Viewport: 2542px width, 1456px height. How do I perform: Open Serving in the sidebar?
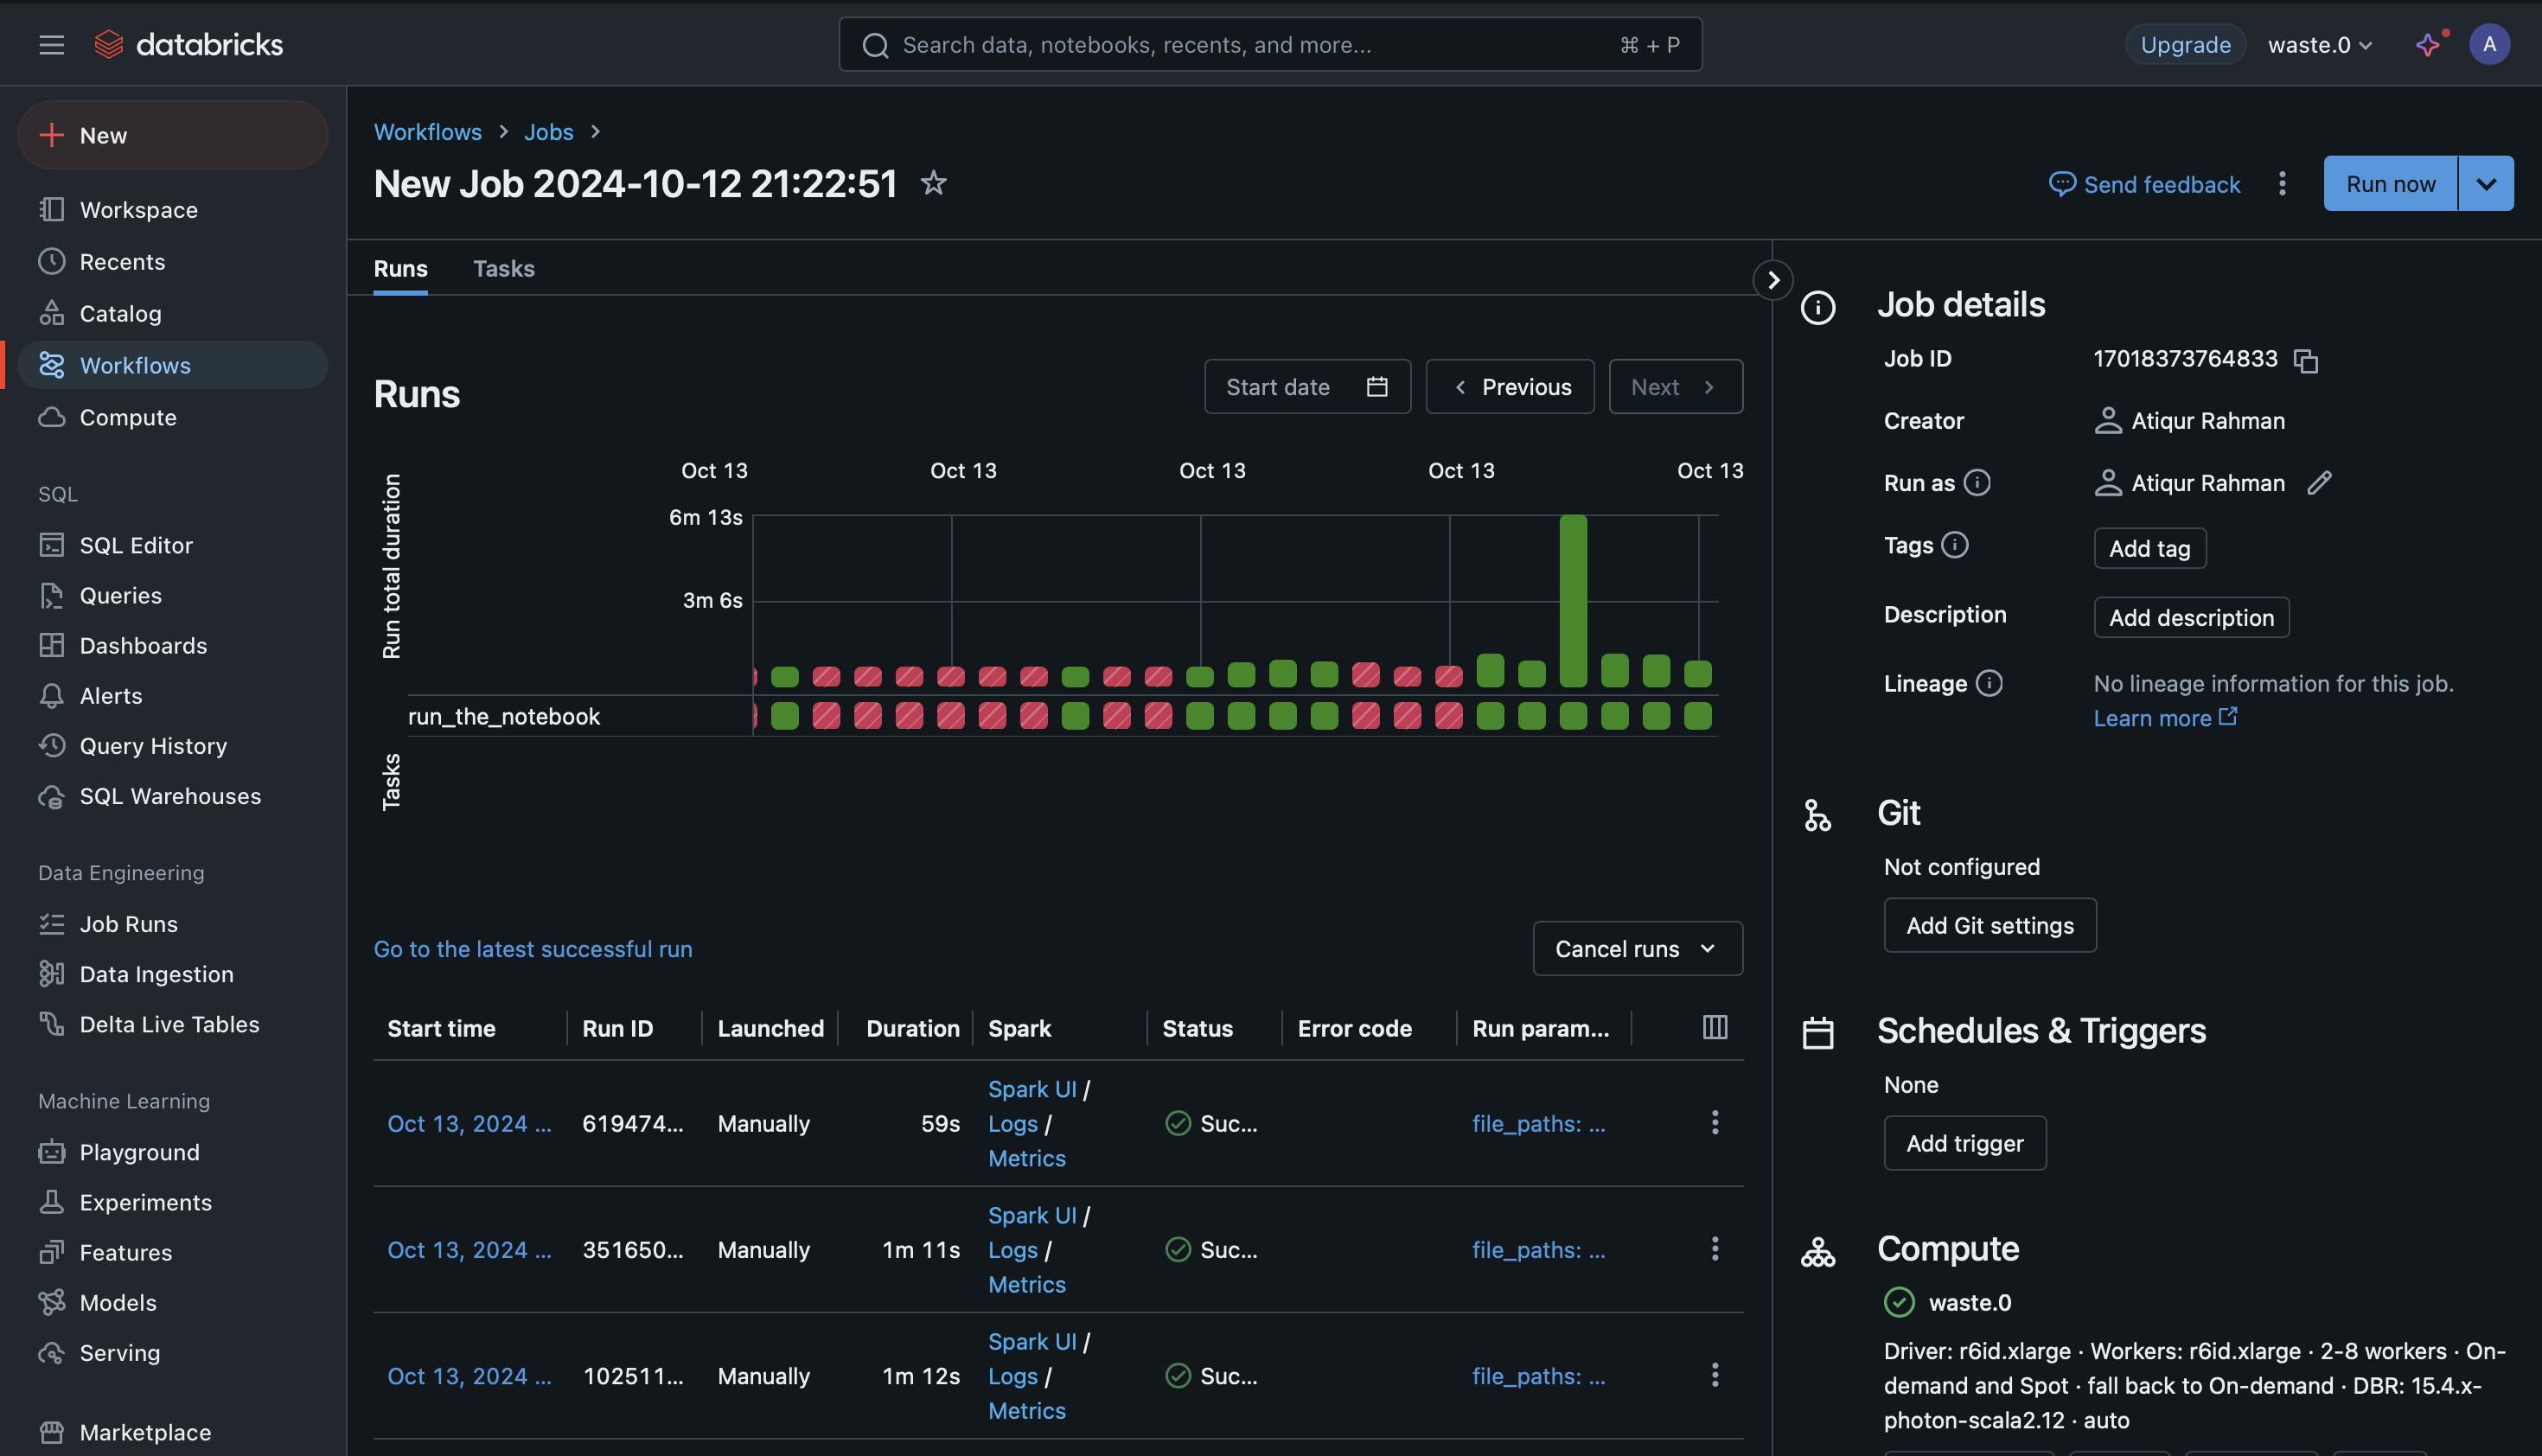(x=172, y=1352)
